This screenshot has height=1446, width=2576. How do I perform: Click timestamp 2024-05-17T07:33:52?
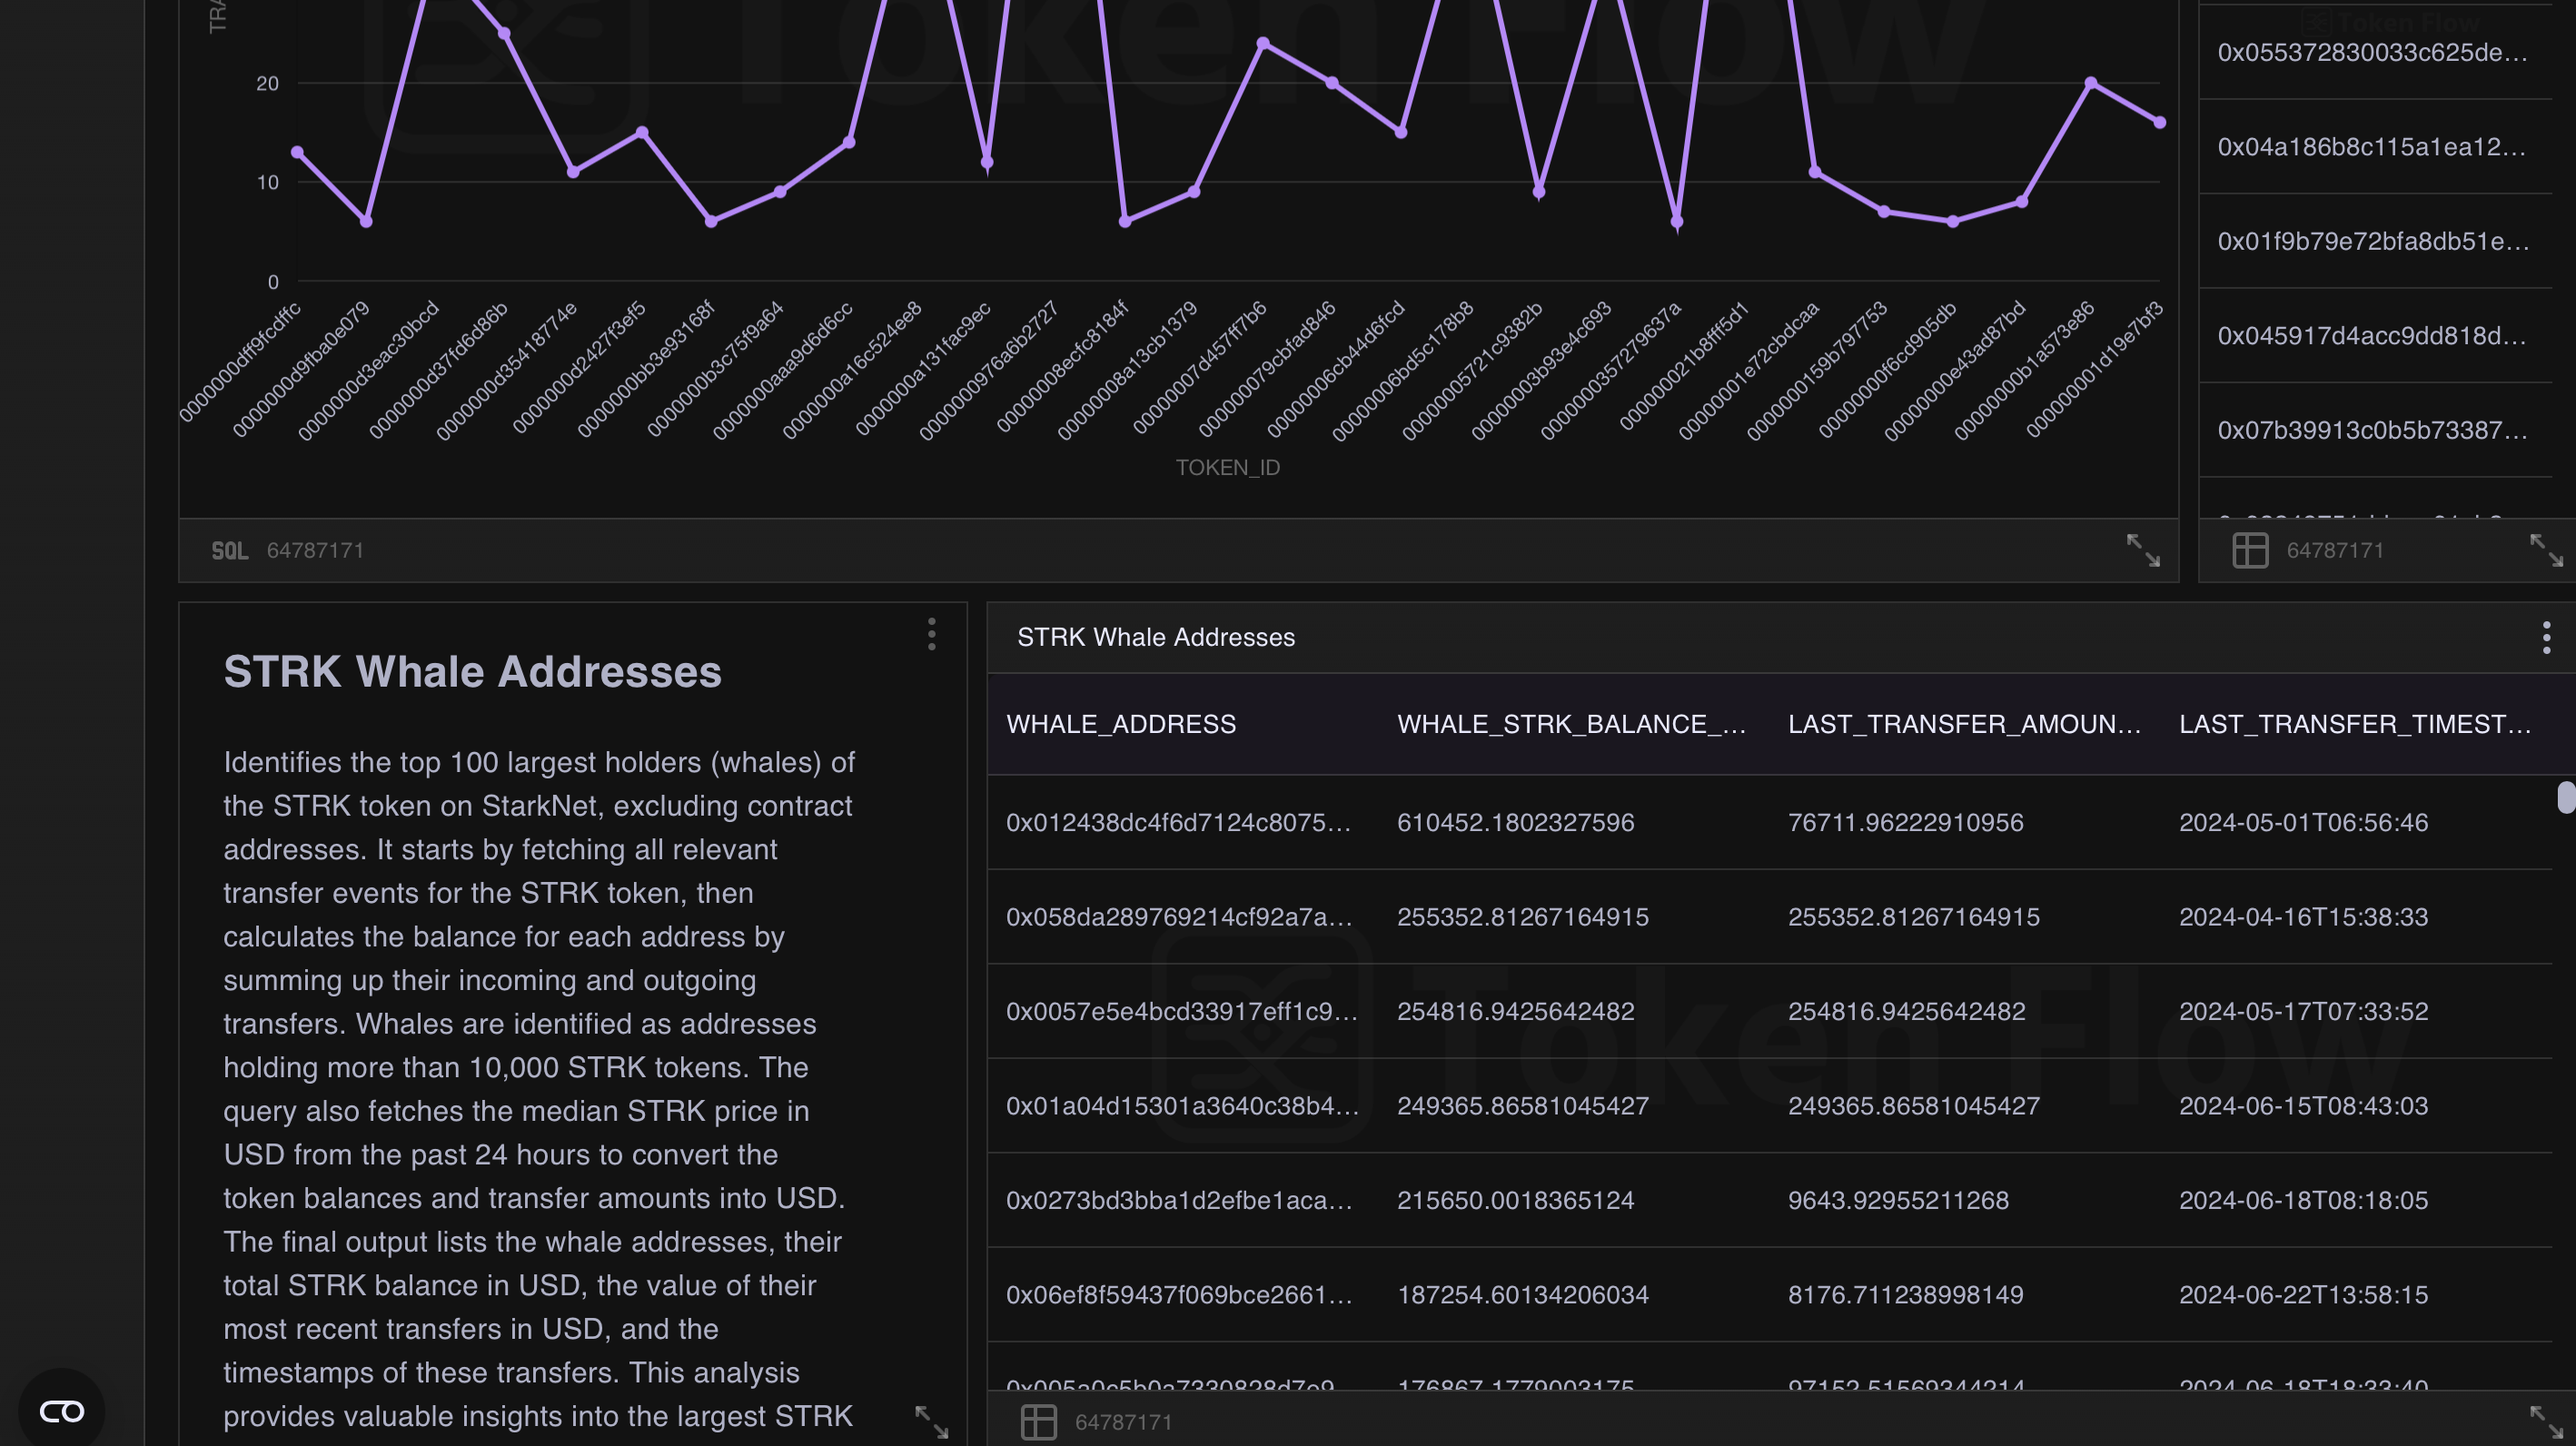pos(2303,1011)
